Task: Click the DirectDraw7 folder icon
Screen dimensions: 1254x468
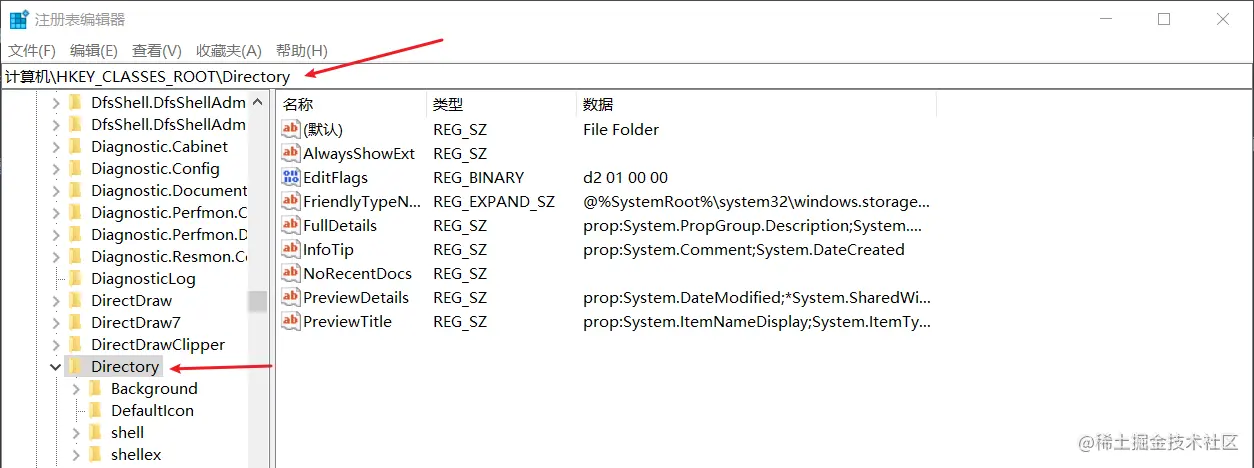Action: (x=75, y=322)
